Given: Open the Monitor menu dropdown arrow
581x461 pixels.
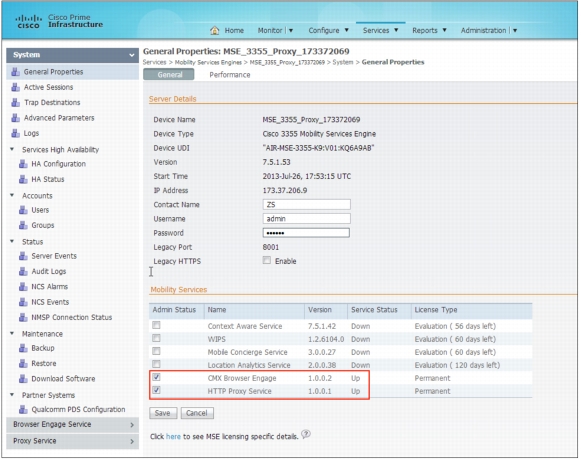Looking at the screenshot, I should 291,31.
